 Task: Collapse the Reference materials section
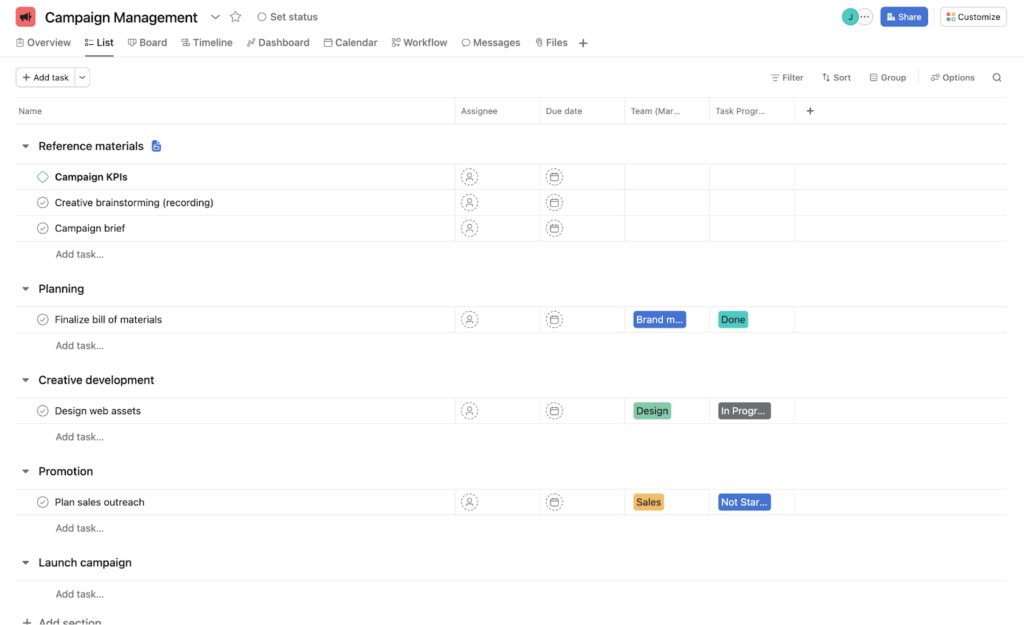tap(25, 146)
